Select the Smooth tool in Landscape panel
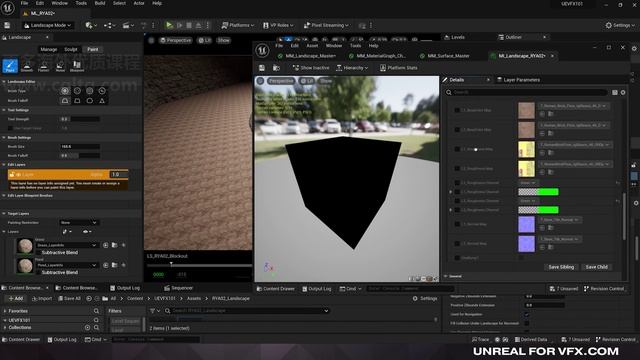The image size is (640, 360). 27,66
